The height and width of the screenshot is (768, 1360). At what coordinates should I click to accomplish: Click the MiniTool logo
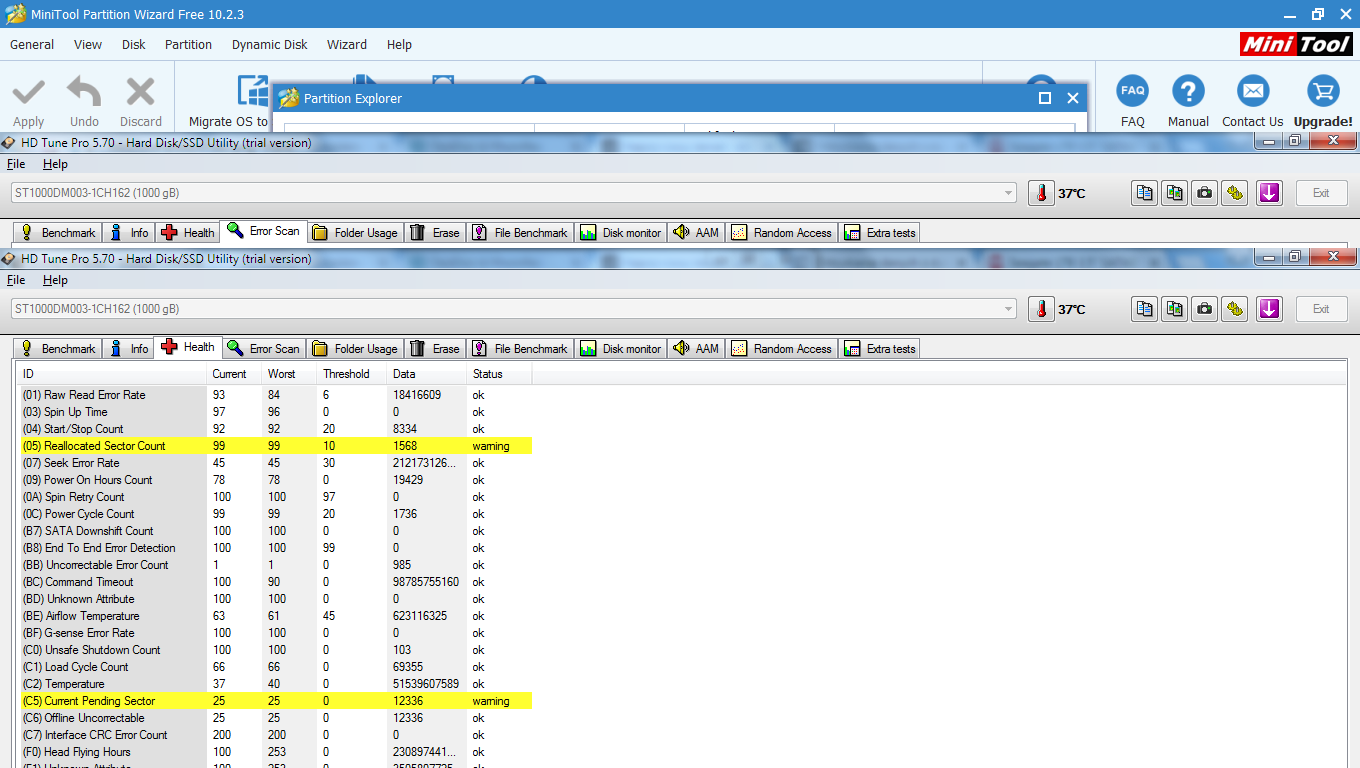pyautogui.click(x=1296, y=44)
